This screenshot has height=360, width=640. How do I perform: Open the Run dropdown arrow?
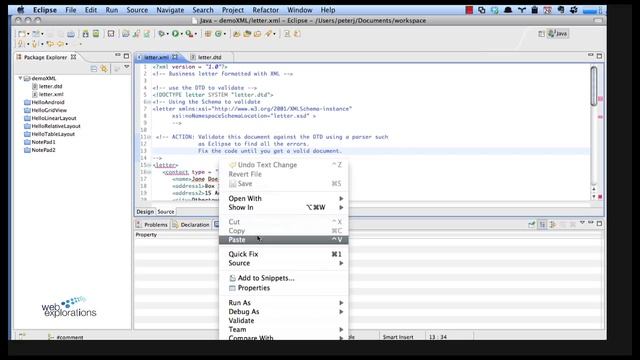[x=182, y=34]
